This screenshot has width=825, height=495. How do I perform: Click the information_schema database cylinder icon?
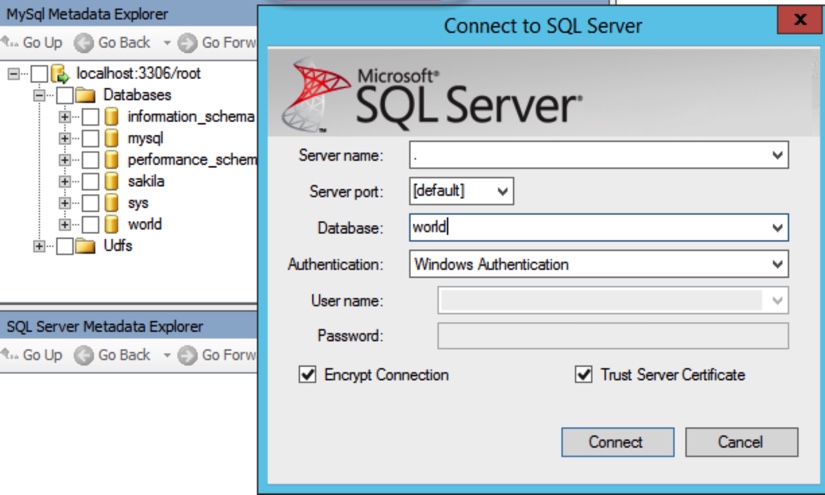tap(111, 117)
